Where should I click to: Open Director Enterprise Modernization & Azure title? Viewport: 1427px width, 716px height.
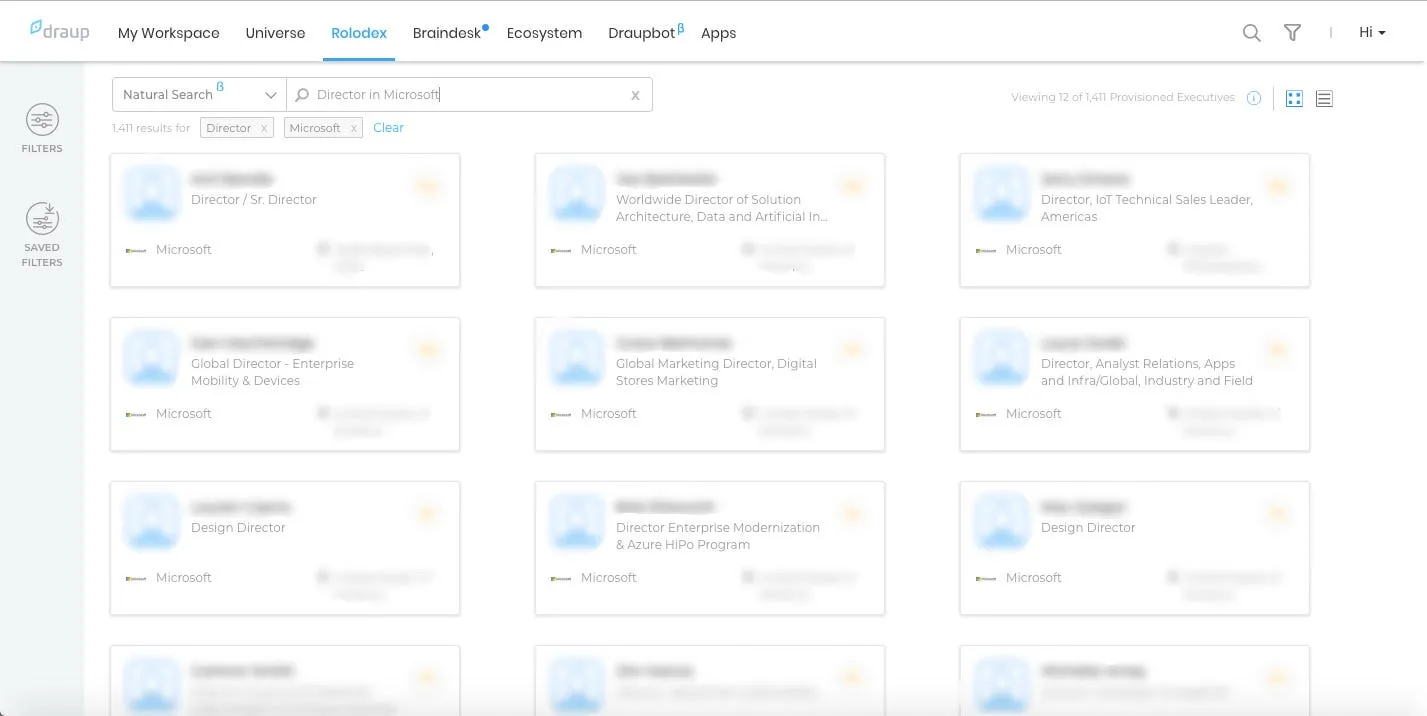click(x=718, y=536)
